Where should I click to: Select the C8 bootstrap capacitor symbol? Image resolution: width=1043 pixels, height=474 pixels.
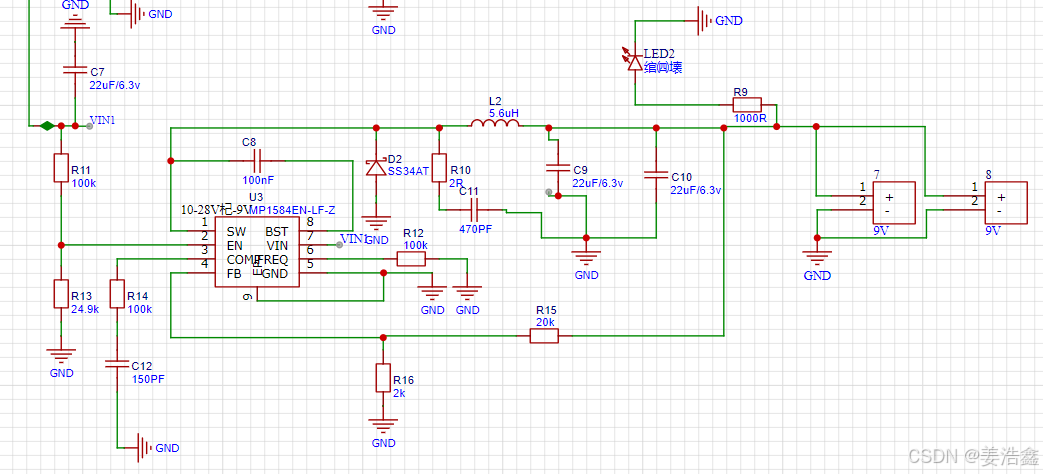point(257,160)
